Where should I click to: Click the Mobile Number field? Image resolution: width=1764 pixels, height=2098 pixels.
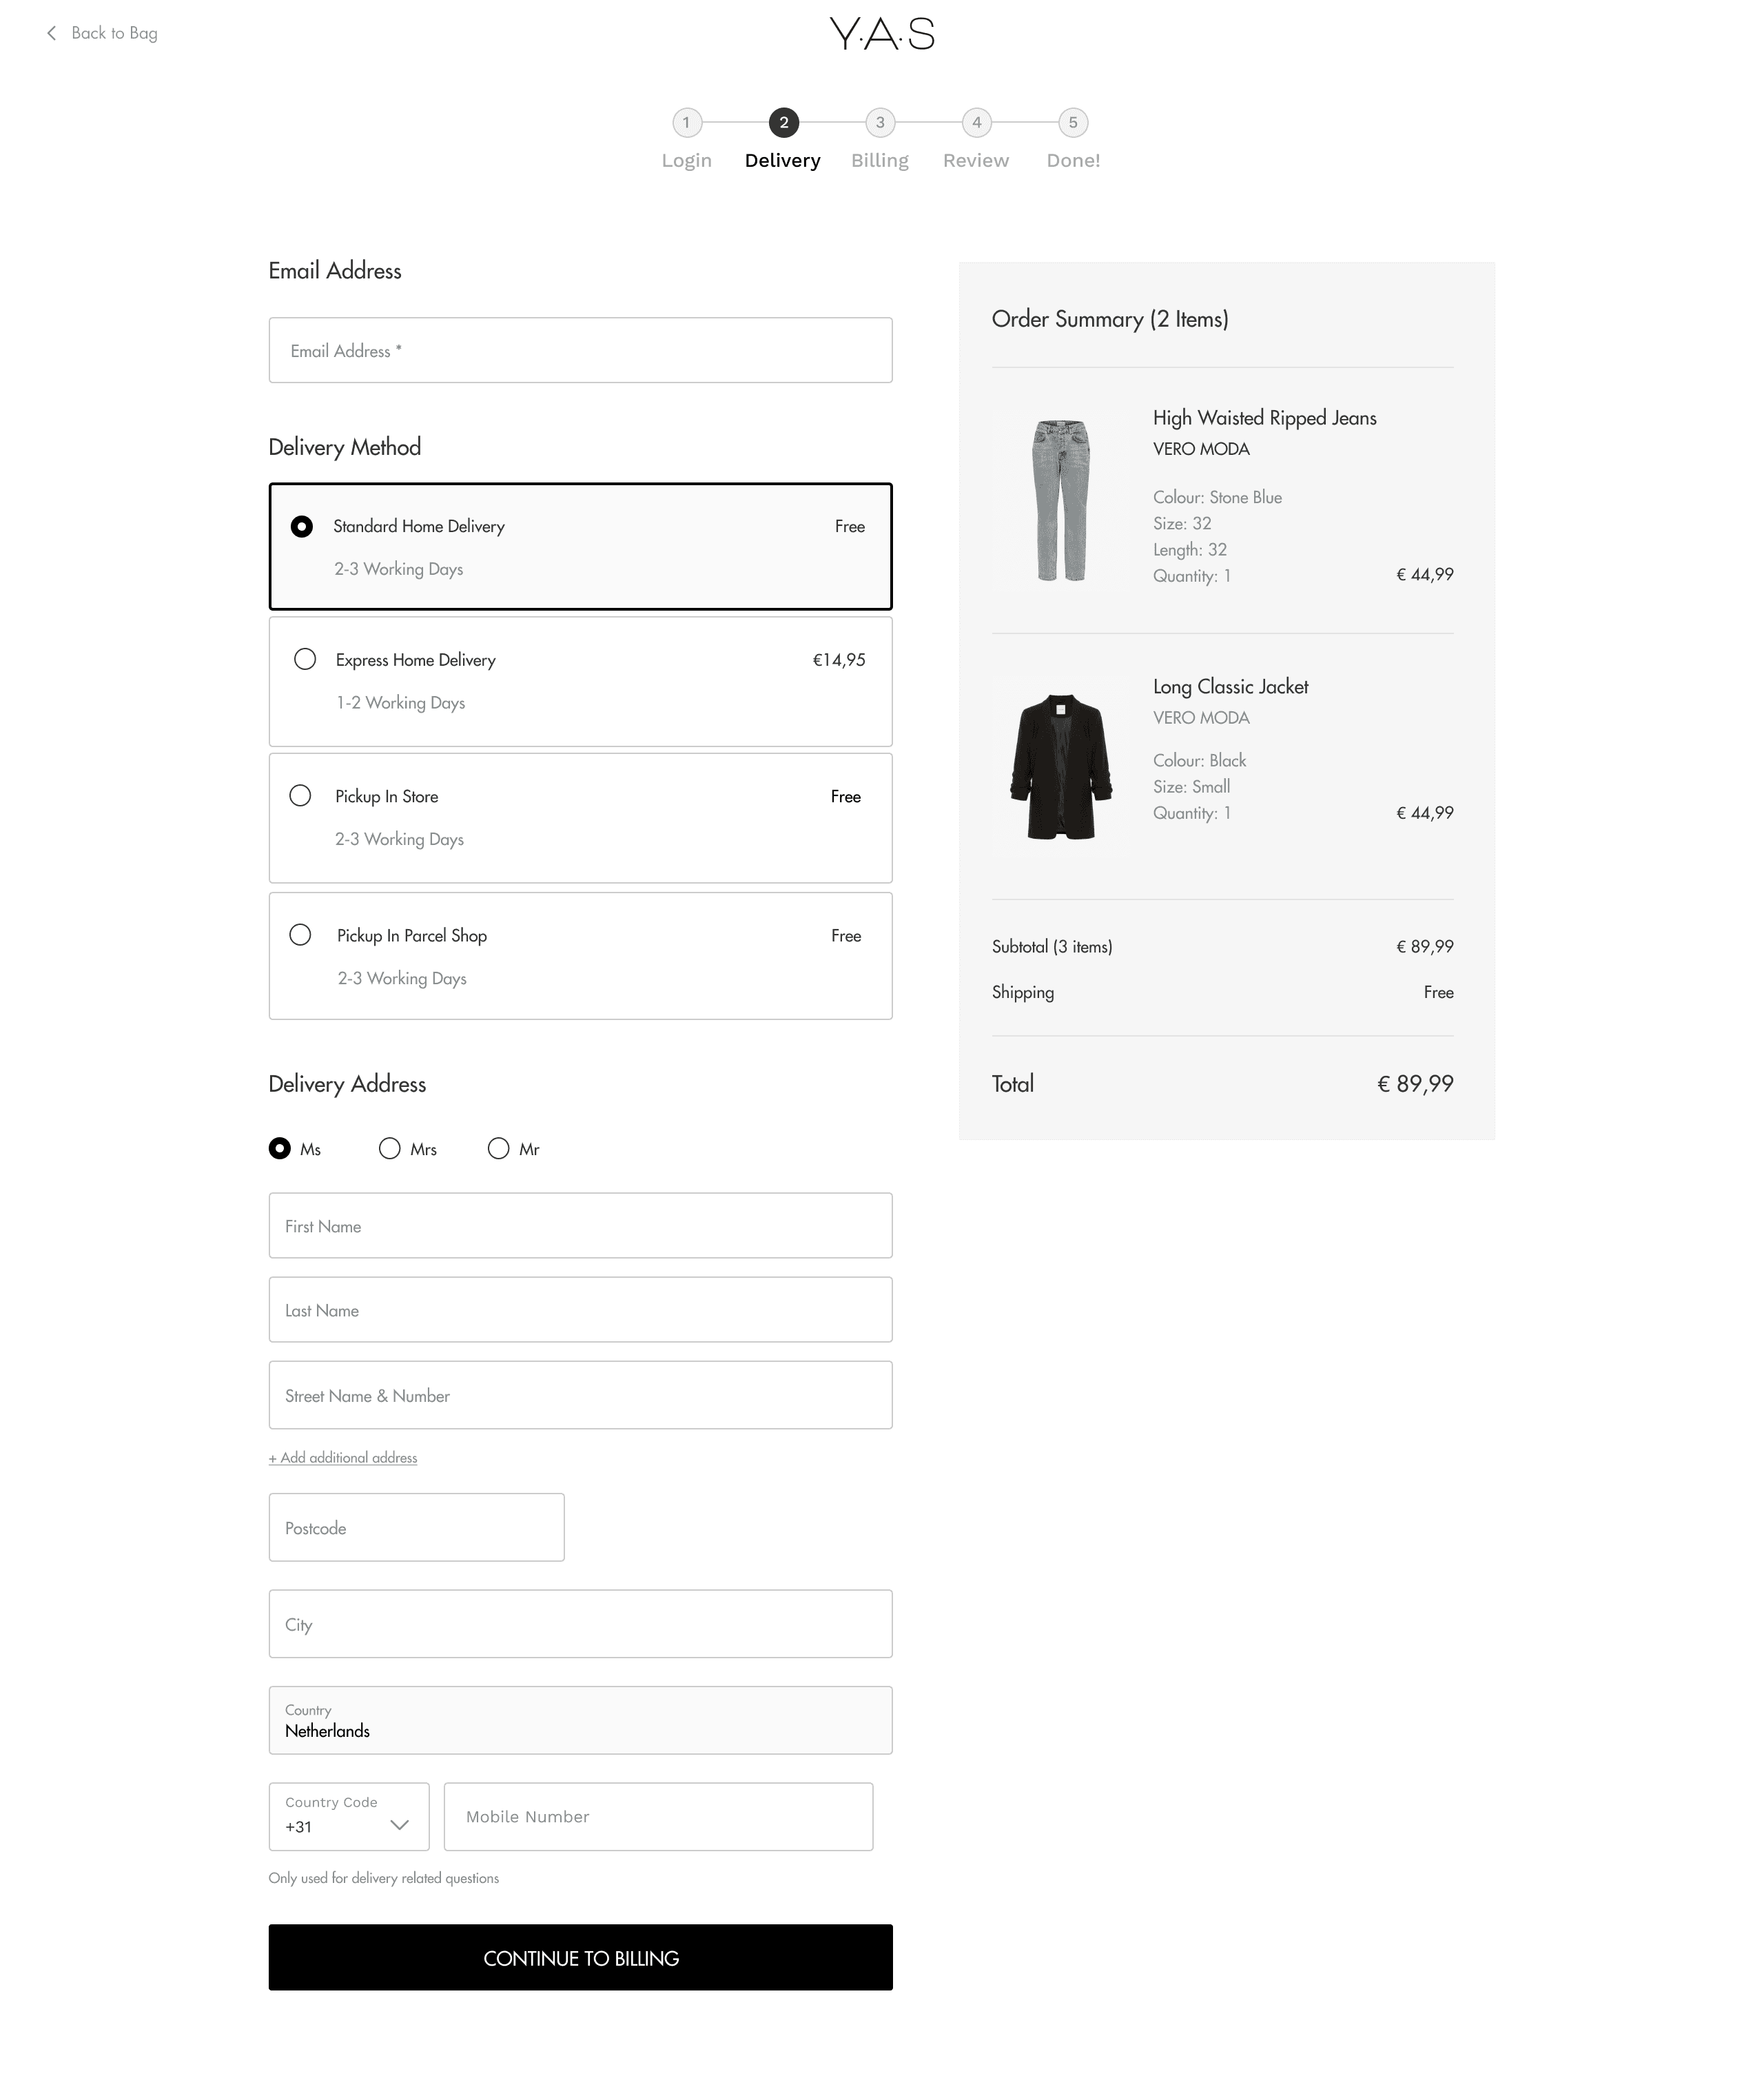coord(658,1817)
